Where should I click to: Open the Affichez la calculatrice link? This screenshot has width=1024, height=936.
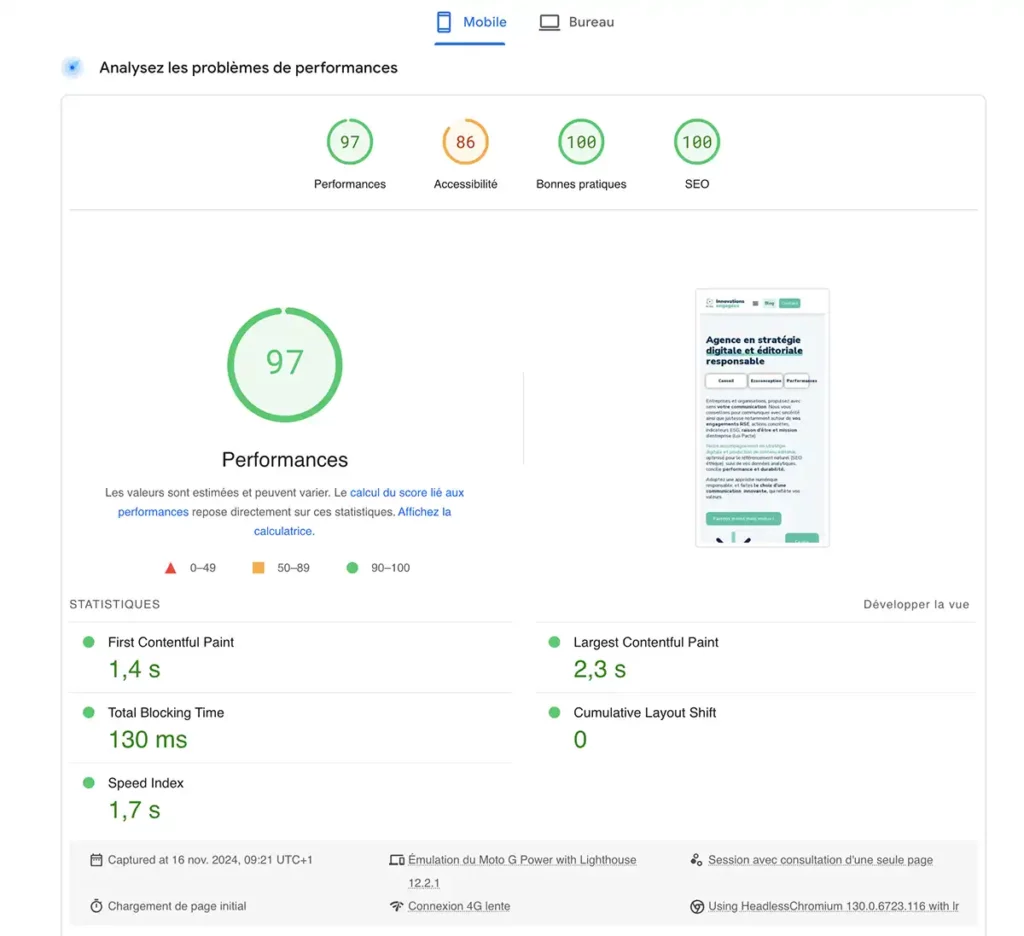coord(424,512)
